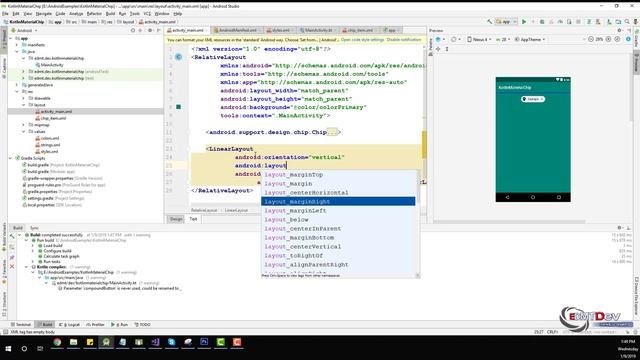640x360 pixels.
Task: Click 'Open code style settings' link
Action: [x=362, y=40]
